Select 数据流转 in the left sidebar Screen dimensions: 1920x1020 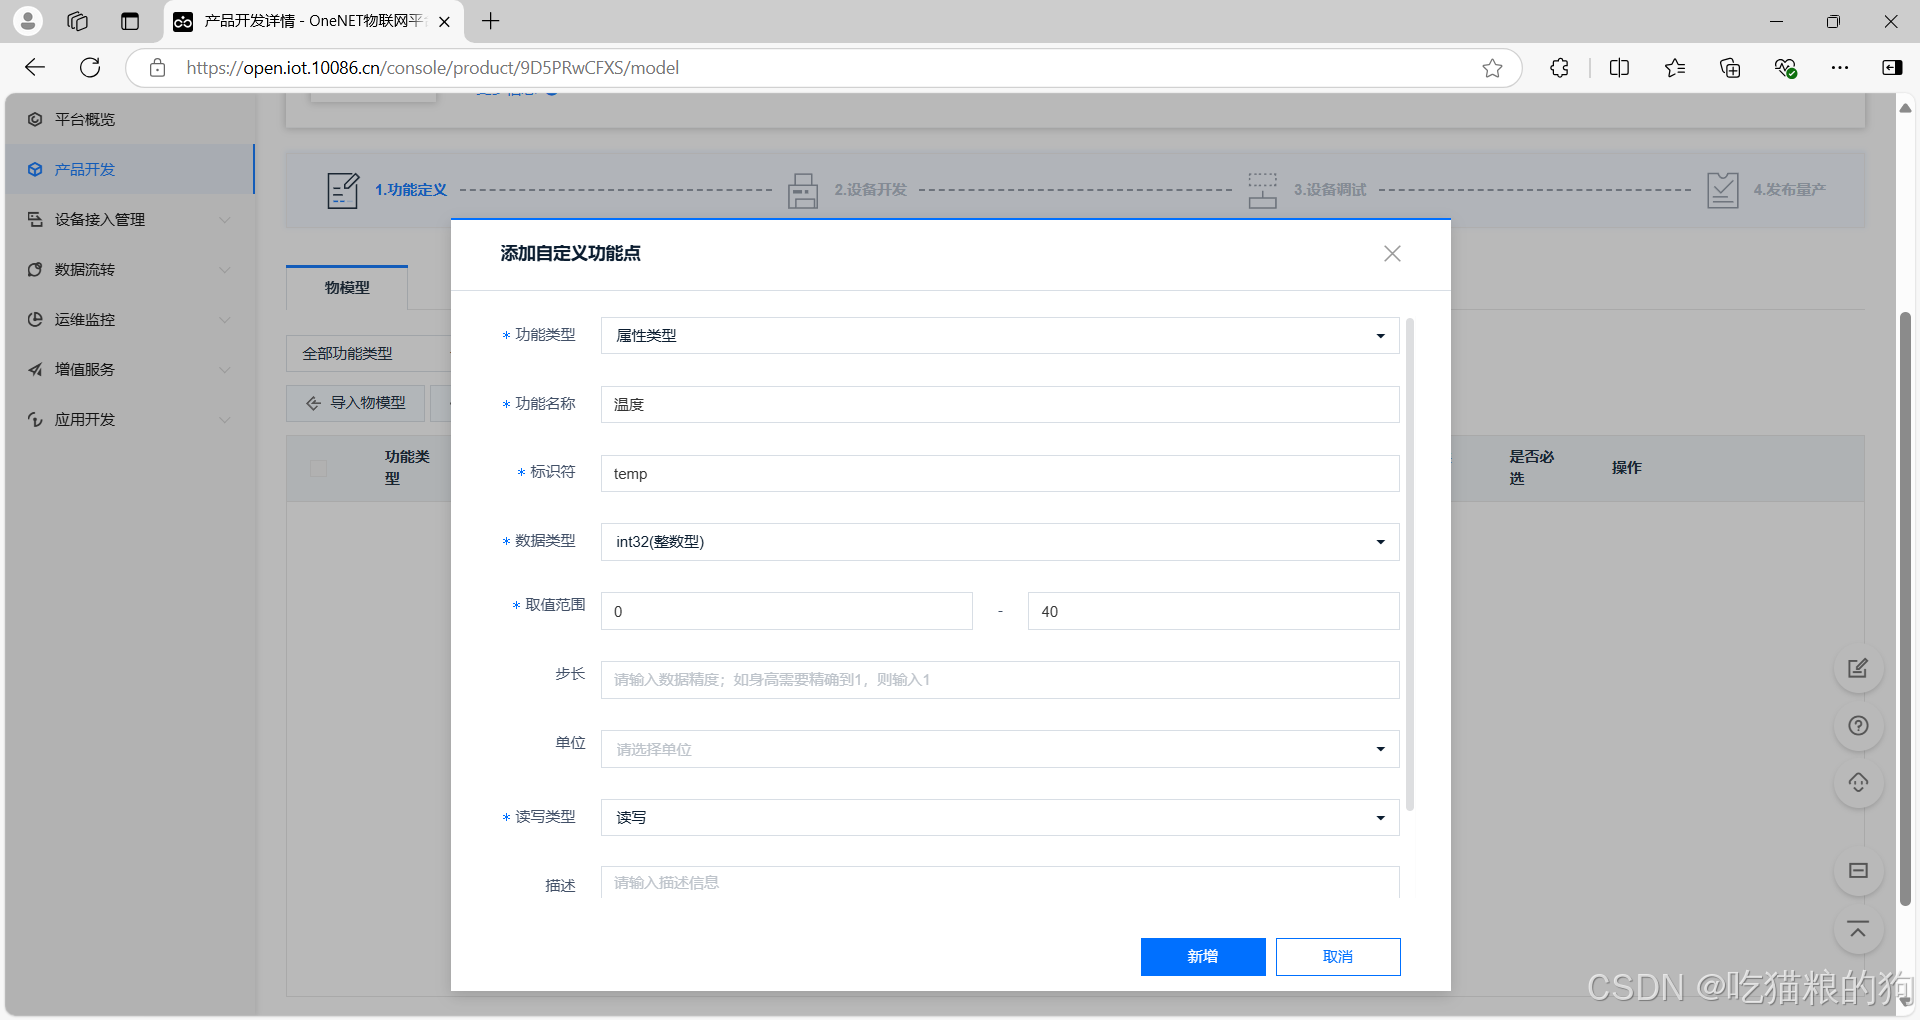85,269
